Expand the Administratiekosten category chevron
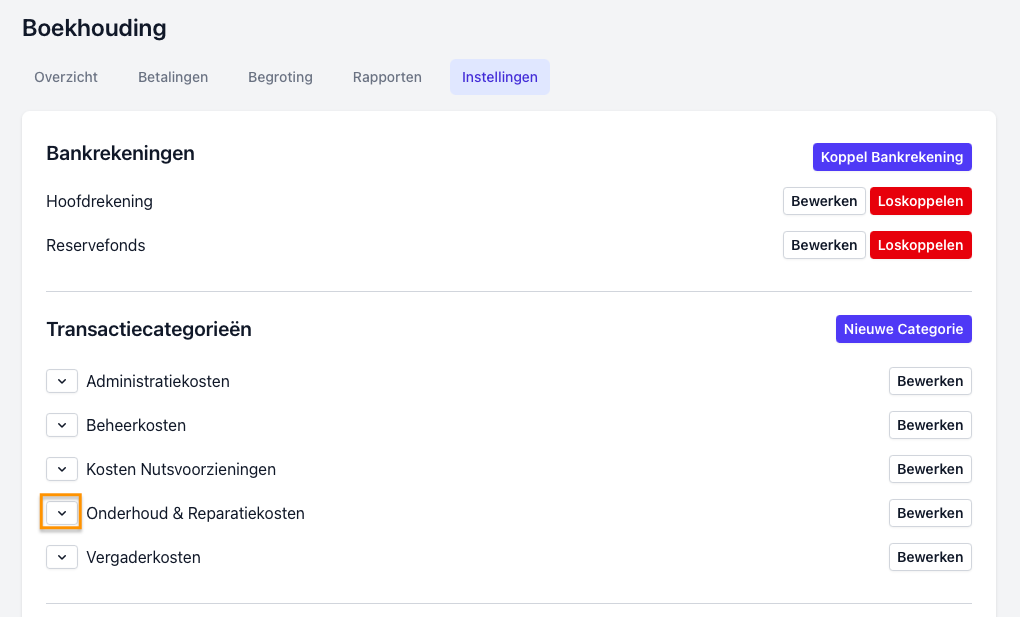The width and height of the screenshot is (1020, 617). 62,381
